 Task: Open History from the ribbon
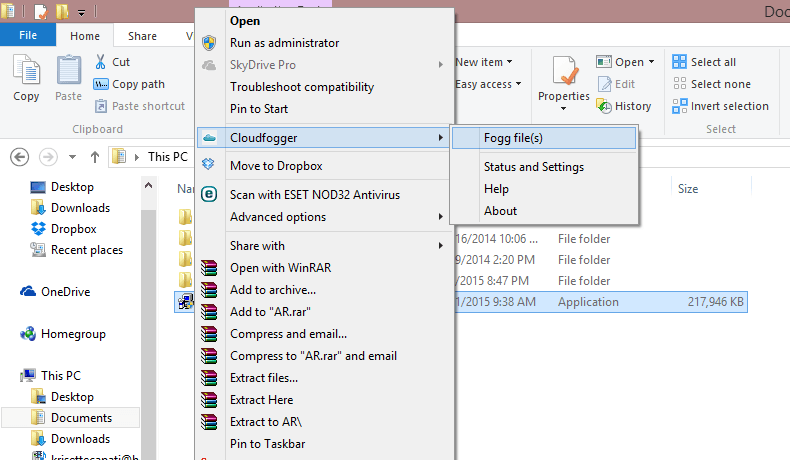click(624, 106)
